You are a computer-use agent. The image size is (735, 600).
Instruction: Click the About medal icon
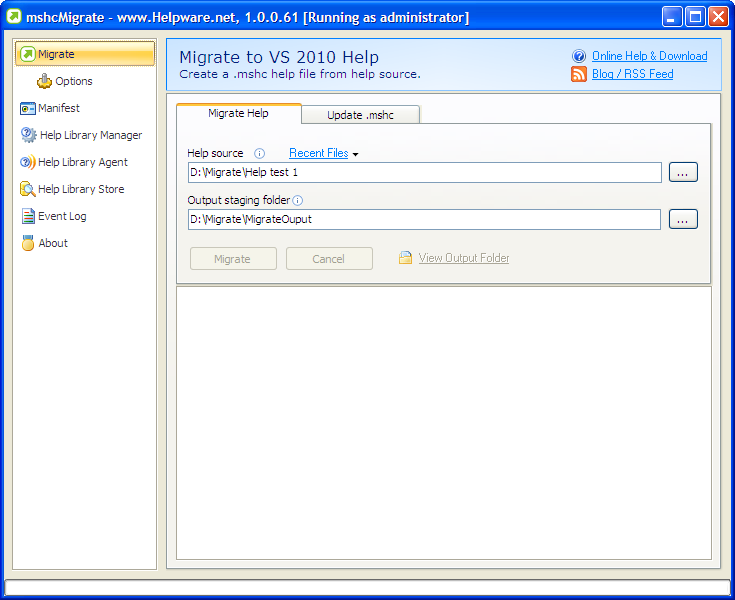tap(28, 243)
